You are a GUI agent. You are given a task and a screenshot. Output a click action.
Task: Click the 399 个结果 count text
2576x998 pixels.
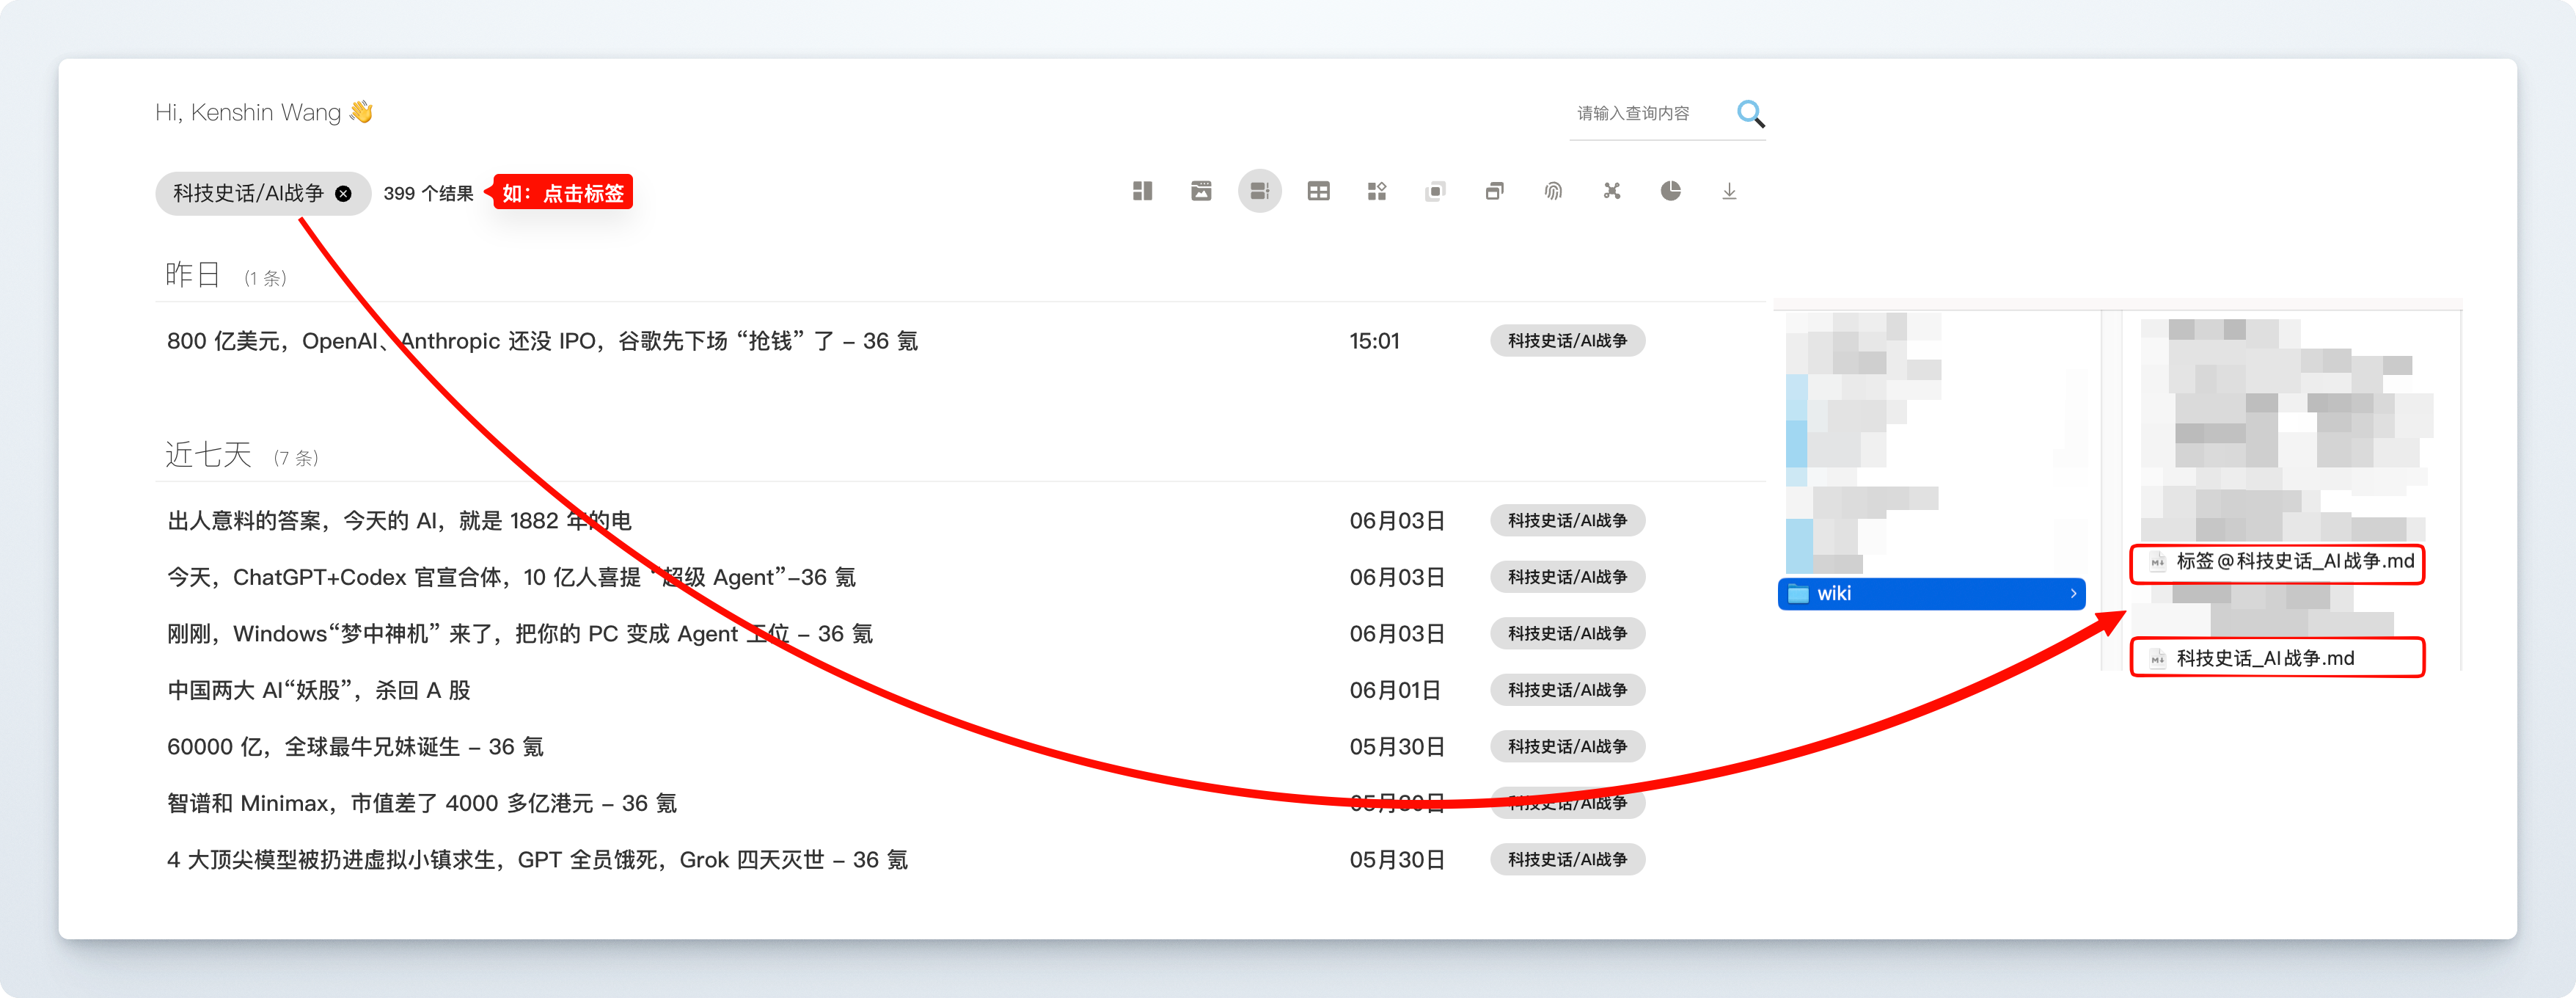coord(428,194)
